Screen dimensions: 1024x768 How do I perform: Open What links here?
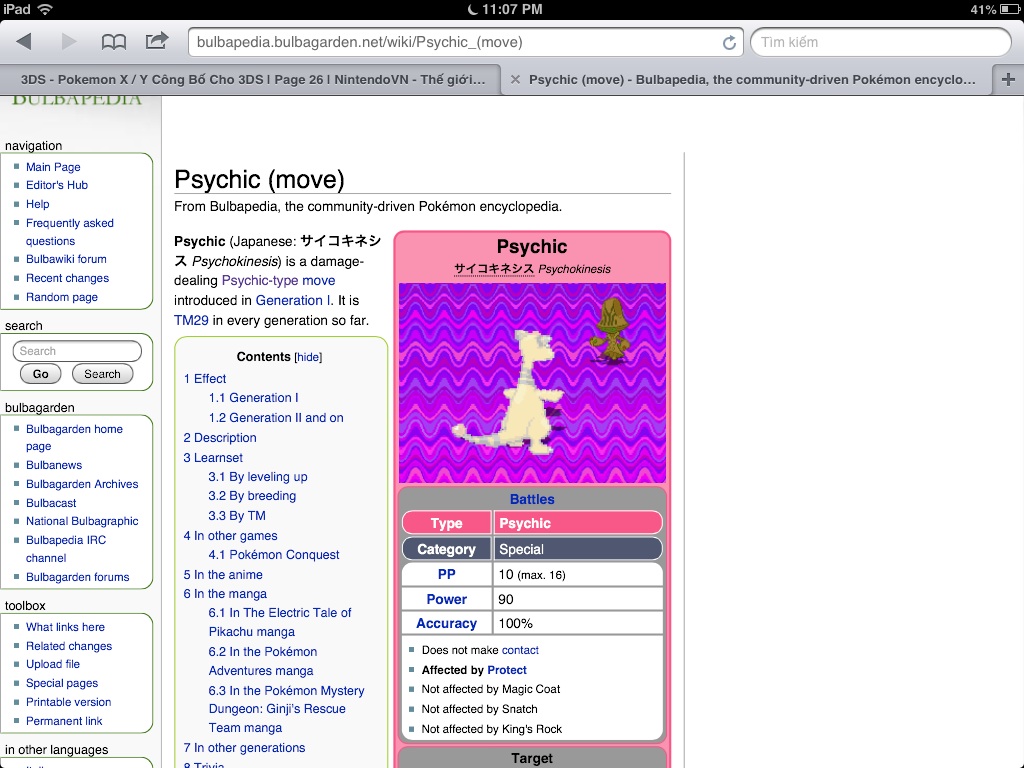(65, 627)
